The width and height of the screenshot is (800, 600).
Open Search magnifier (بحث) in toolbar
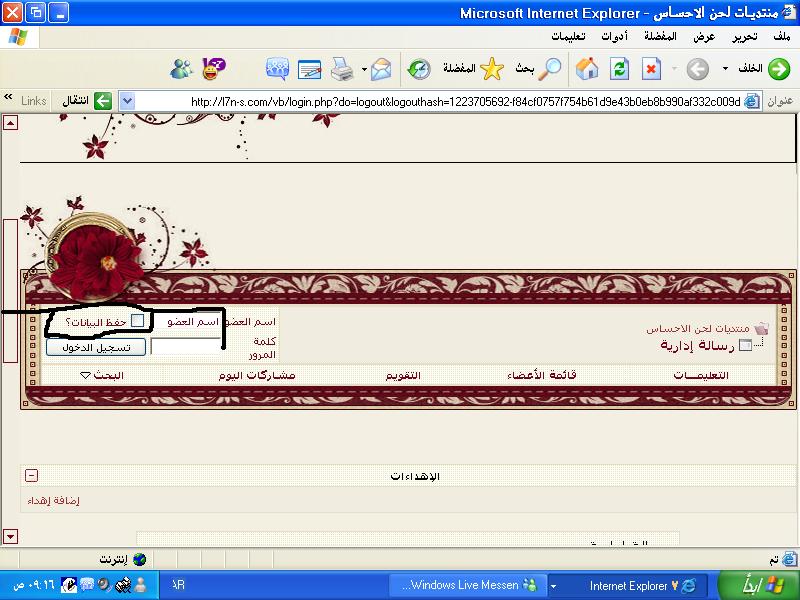pos(538,69)
